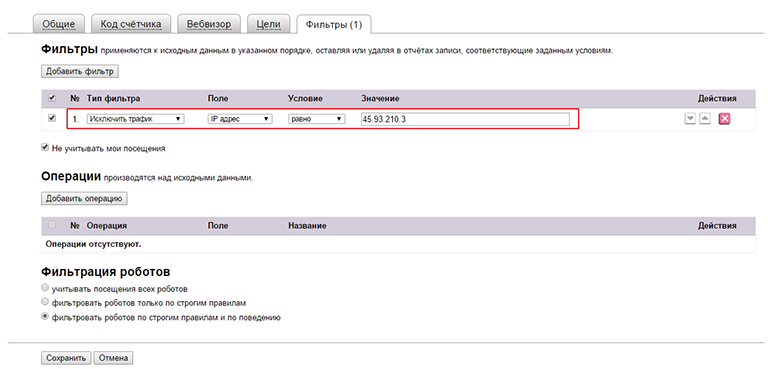Select 'фильтровать роботов только по строгим правилам'

click(45, 302)
